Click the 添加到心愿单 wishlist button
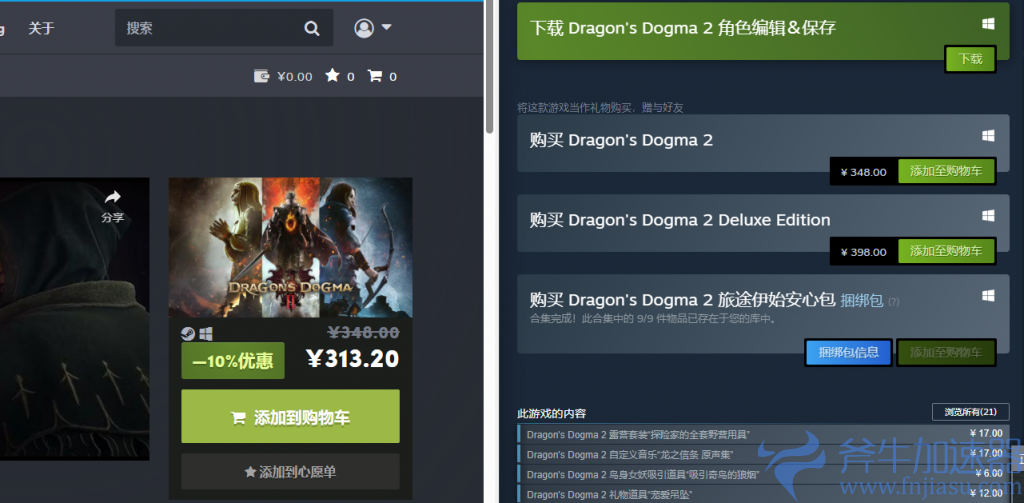This screenshot has height=503, width=1024. coord(290,471)
